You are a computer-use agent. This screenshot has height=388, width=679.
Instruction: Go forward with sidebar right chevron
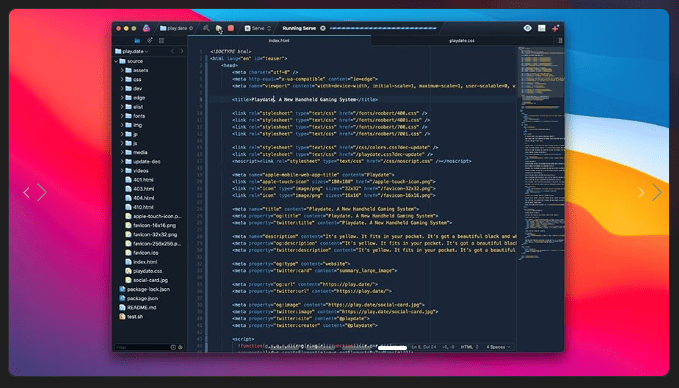pyautogui.click(x=182, y=51)
